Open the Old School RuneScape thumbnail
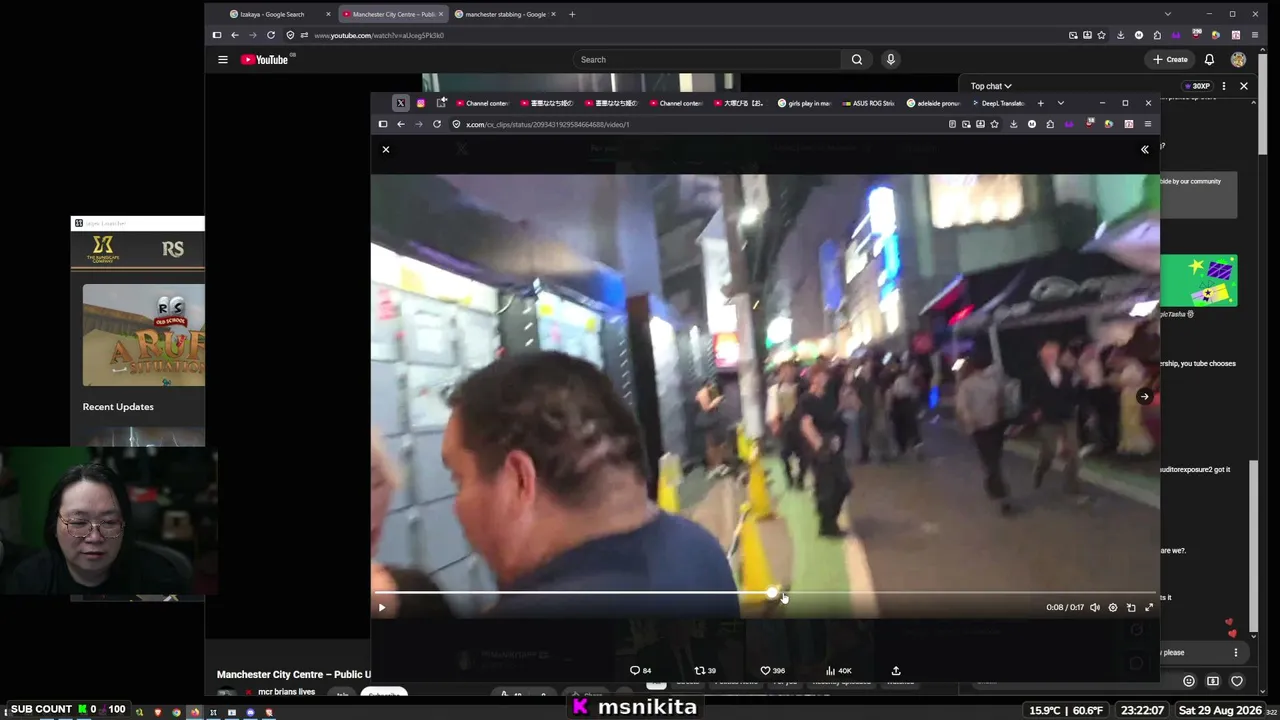Image resolution: width=1280 pixels, height=720 pixels. 144,335
